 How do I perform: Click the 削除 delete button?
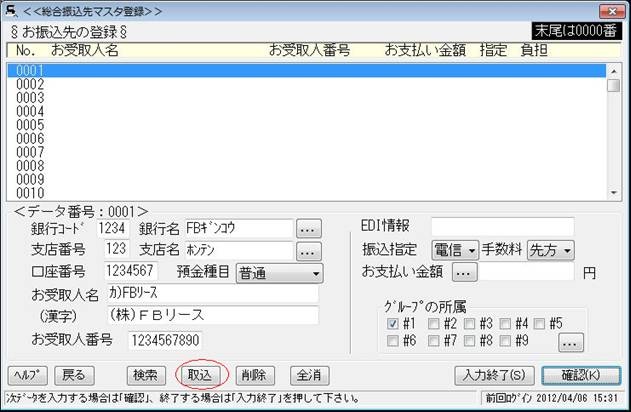click(255, 375)
